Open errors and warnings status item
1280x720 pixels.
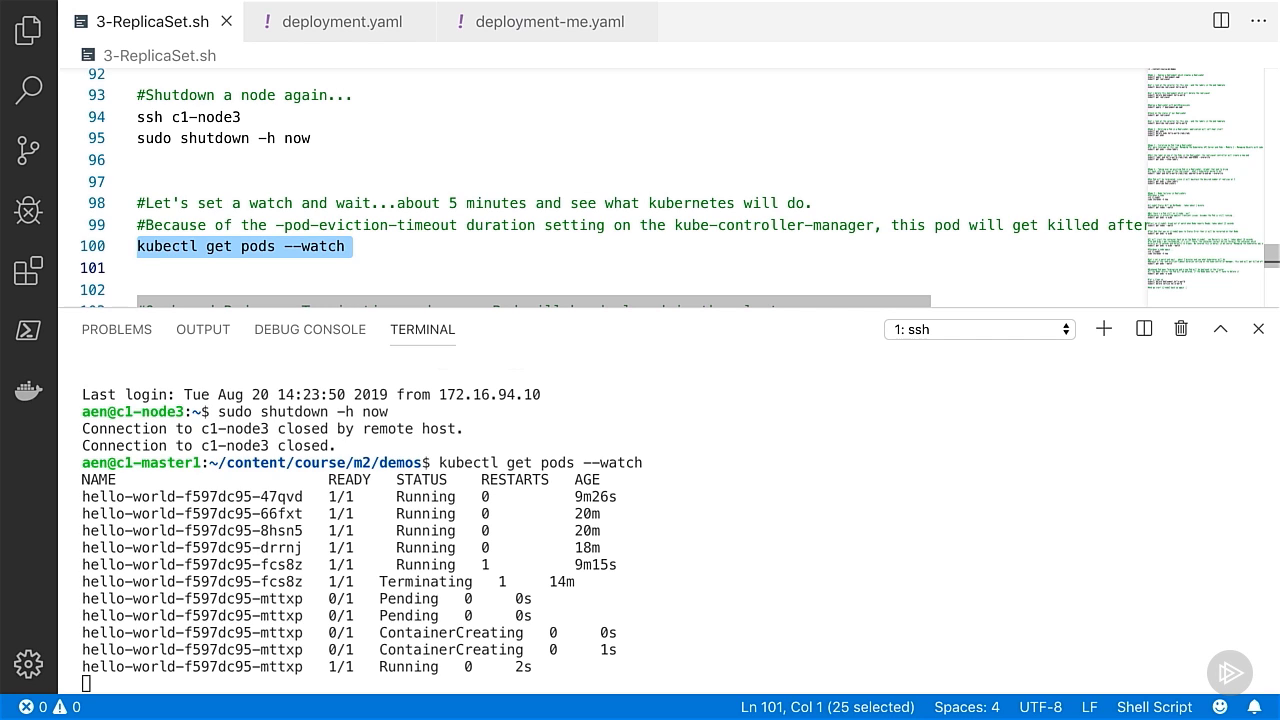point(50,707)
